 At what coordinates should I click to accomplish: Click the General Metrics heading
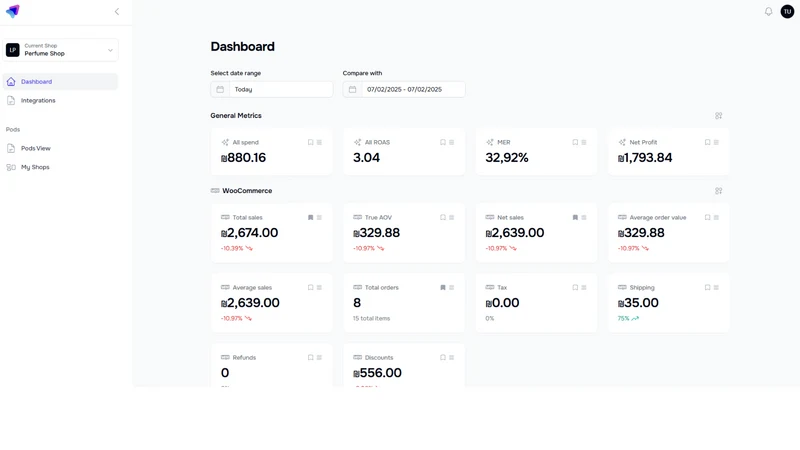pos(236,116)
